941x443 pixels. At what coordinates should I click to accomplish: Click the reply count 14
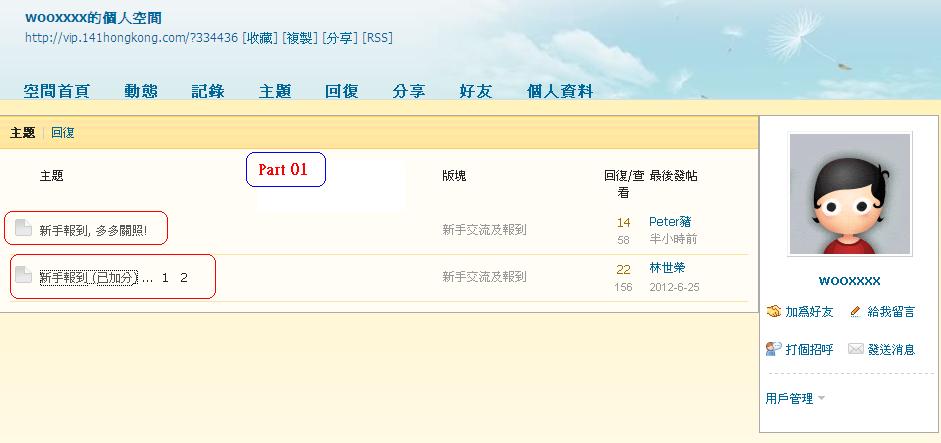point(624,223)
